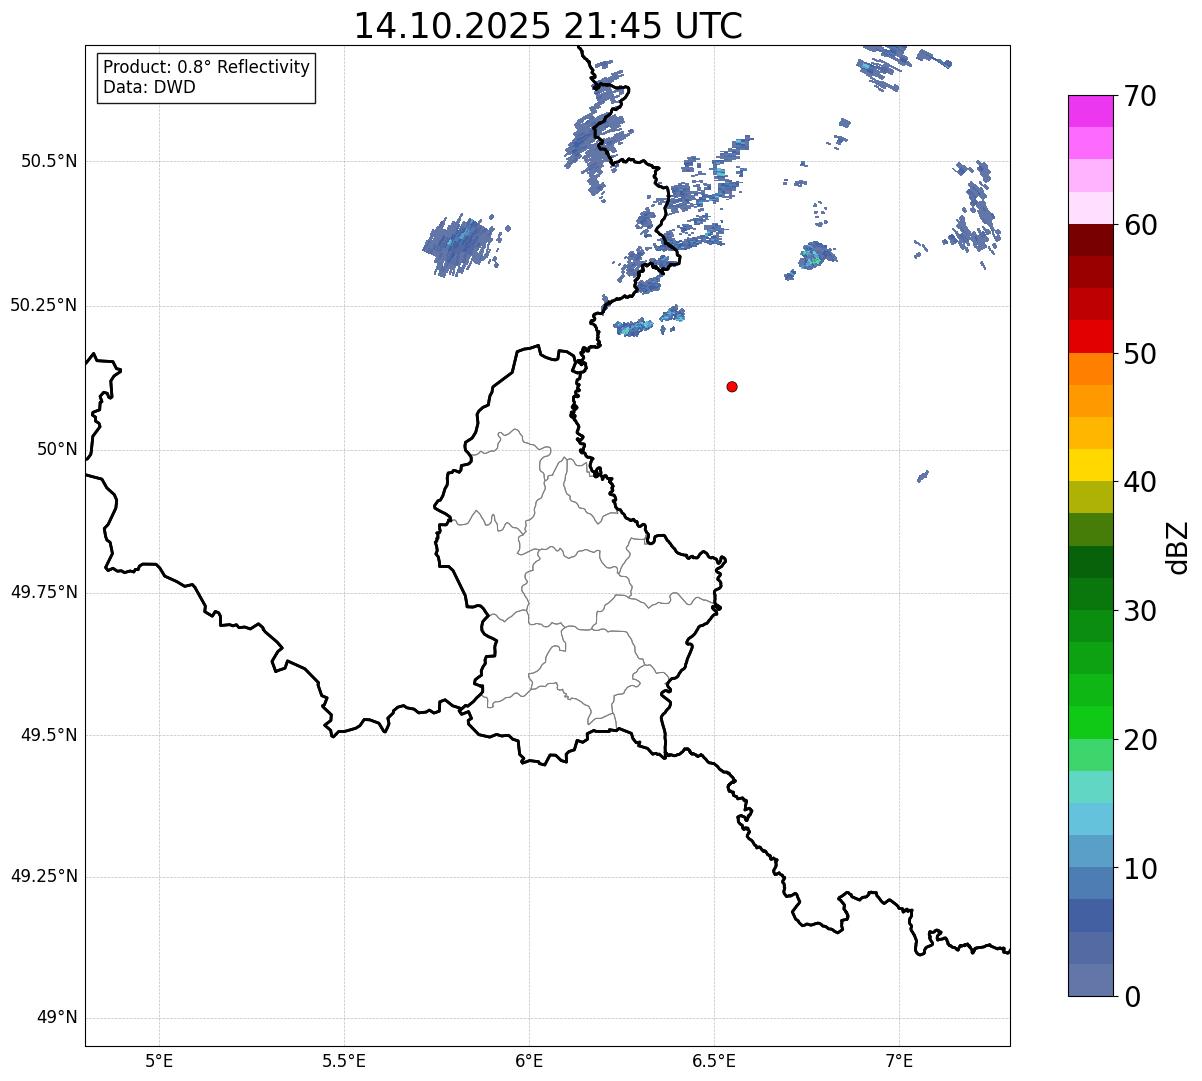
Task: Click the dark maroon colorbar segment below 60
Action: point(1091,240)
